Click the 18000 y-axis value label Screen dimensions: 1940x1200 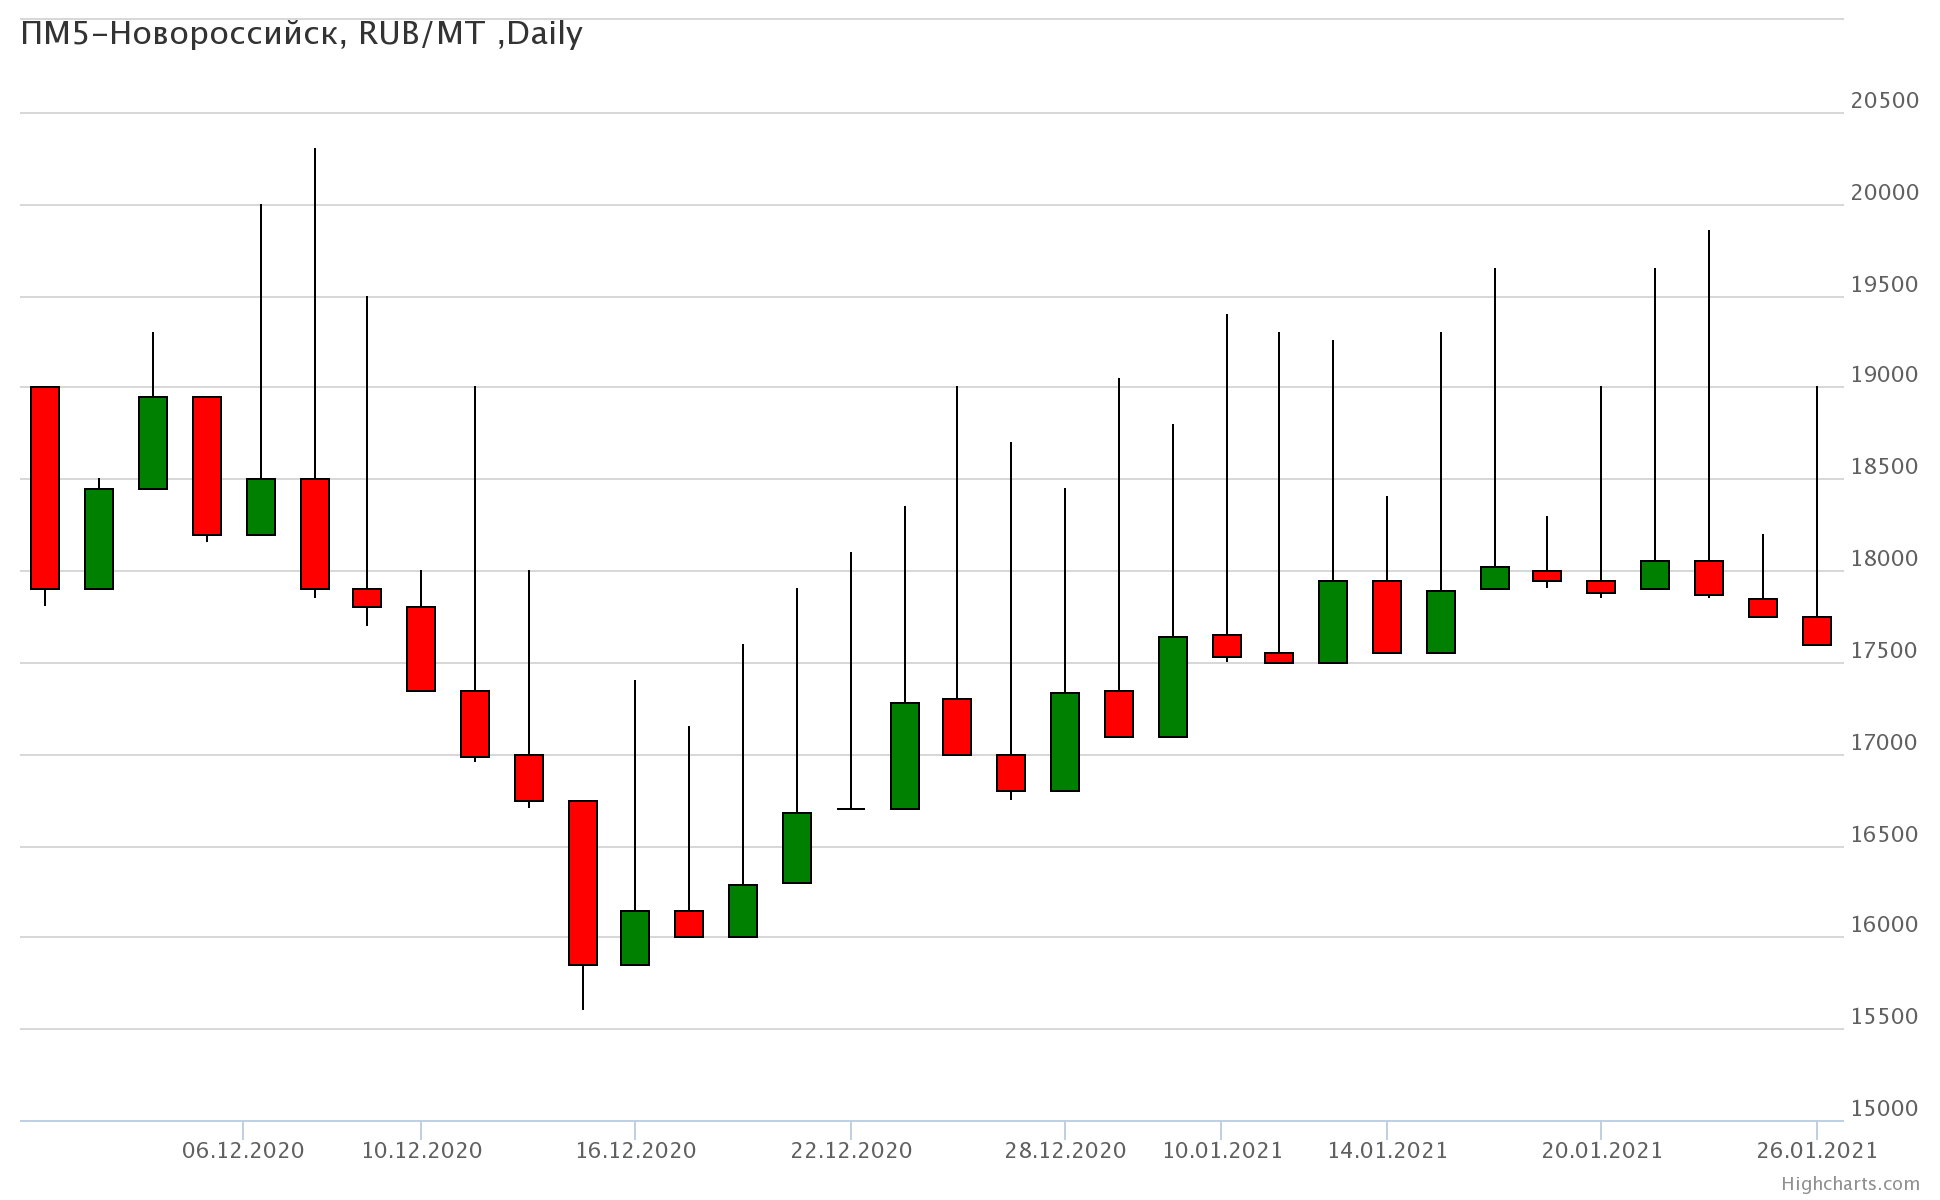point(1884,558)
